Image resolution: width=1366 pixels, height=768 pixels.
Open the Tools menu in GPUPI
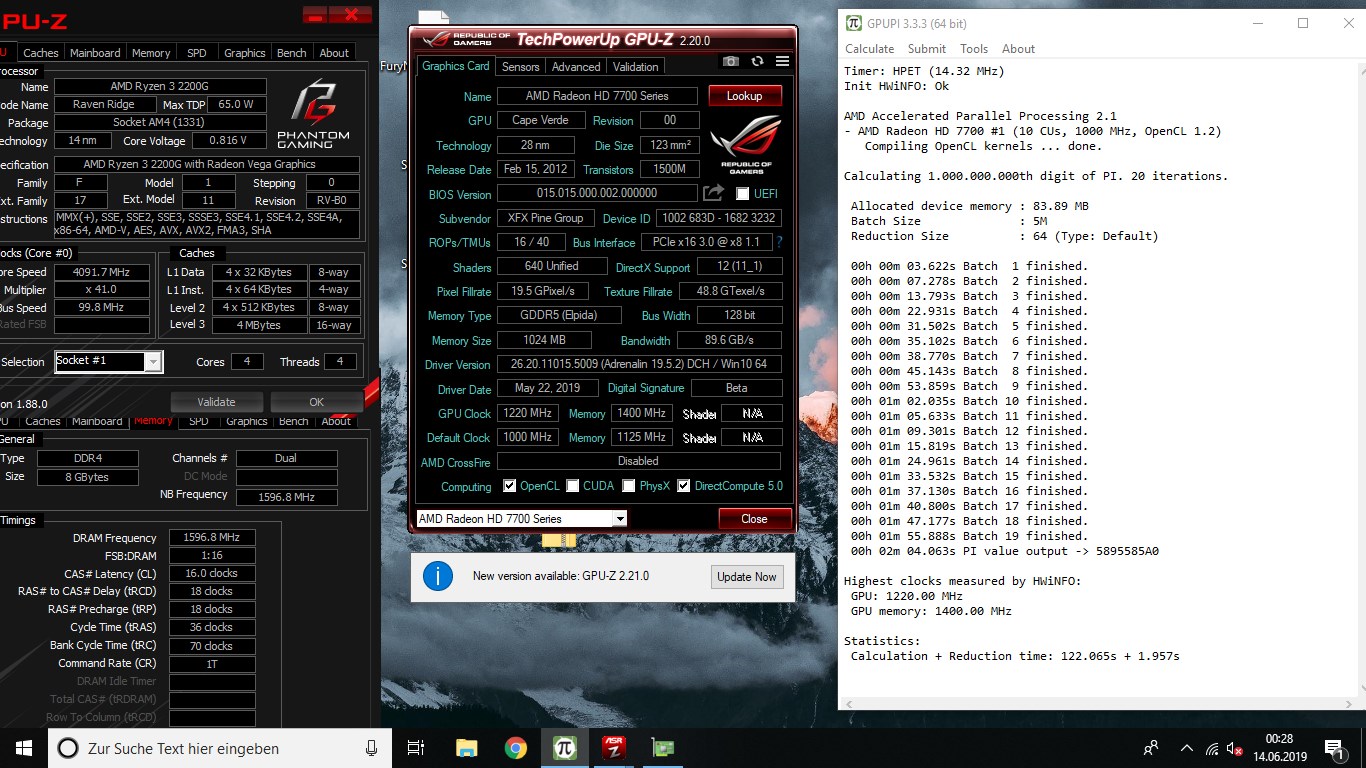click(x=974, y=48)
